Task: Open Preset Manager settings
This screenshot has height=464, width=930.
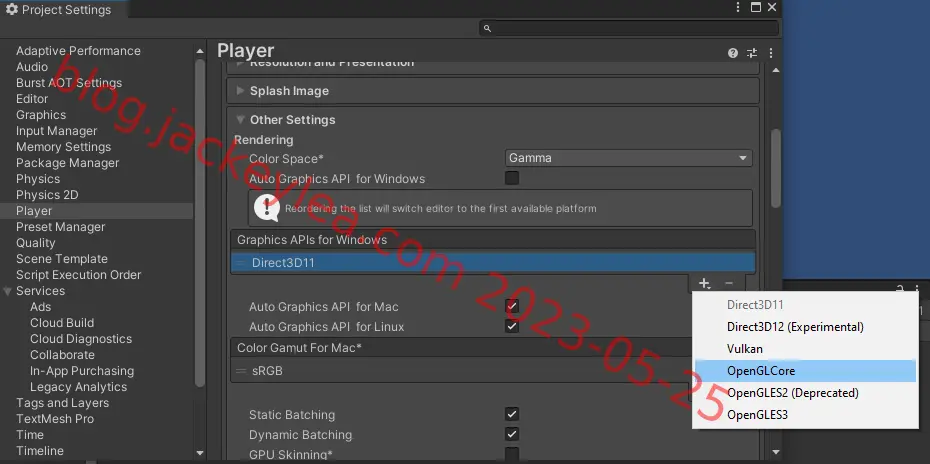Action: [x=60, y=227]
